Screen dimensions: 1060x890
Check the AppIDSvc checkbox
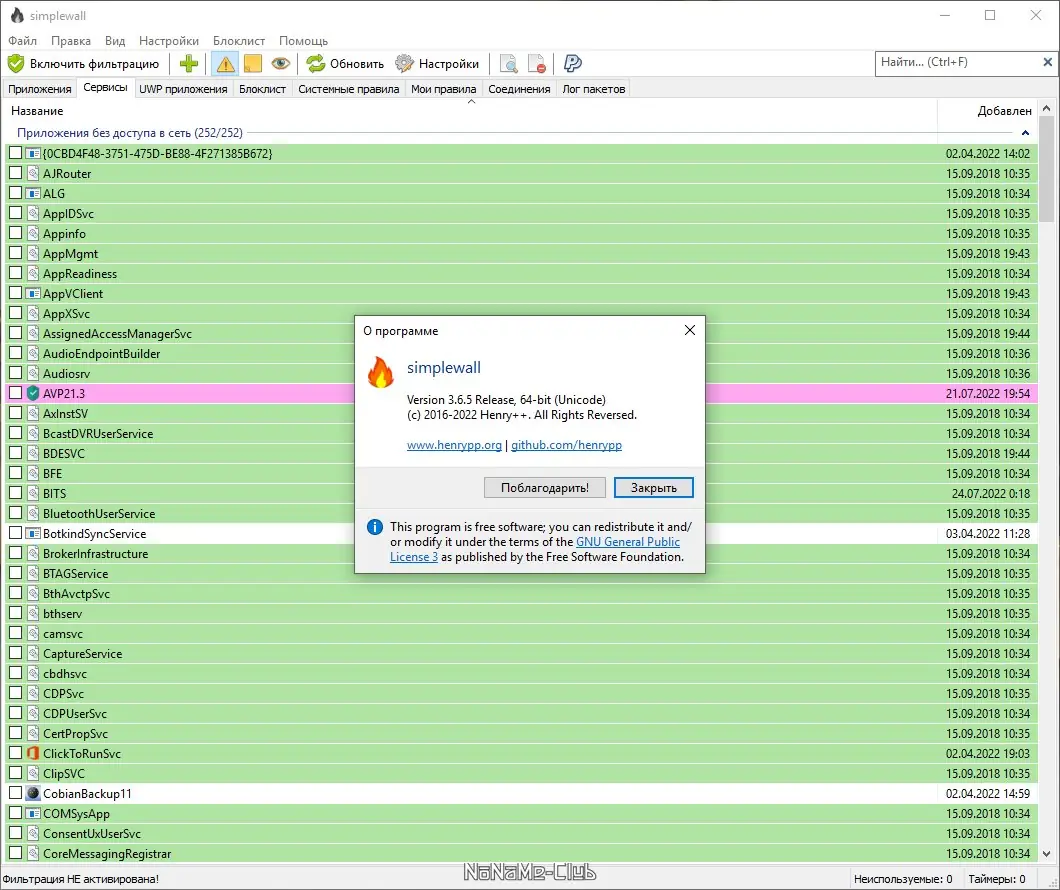(16, 213)
